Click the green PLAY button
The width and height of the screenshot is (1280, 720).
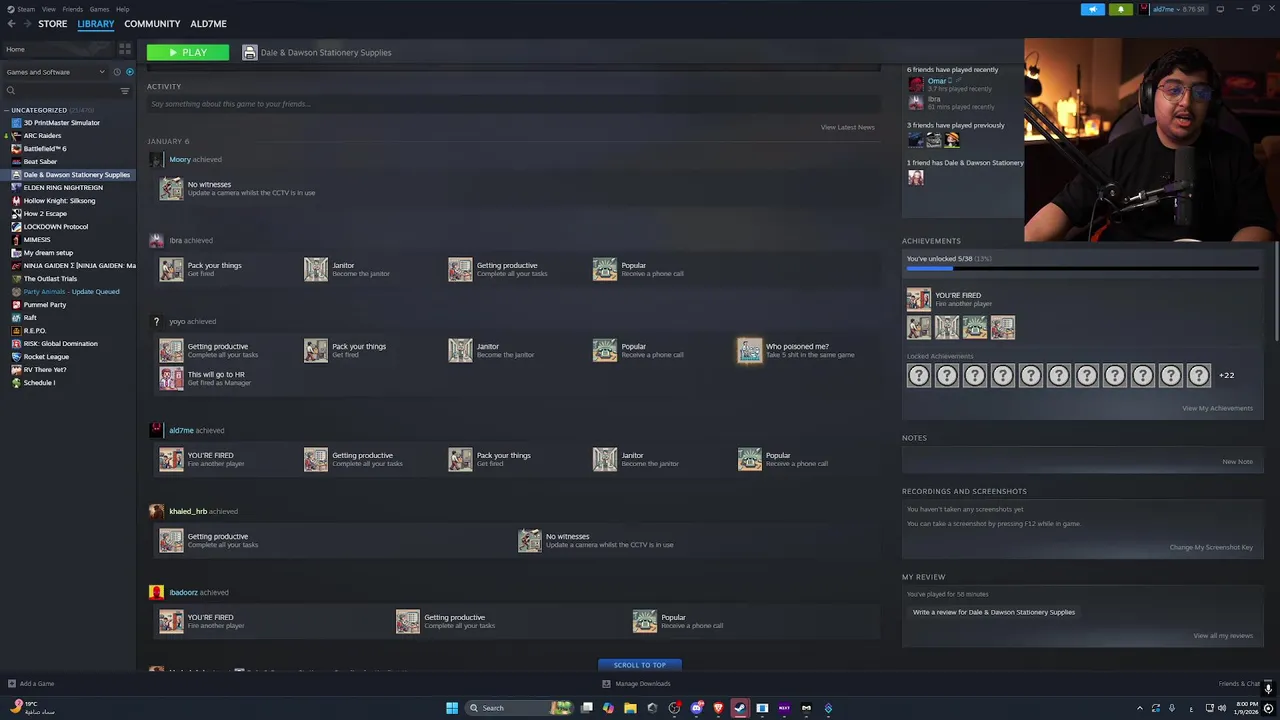click(x=187, y=52)
